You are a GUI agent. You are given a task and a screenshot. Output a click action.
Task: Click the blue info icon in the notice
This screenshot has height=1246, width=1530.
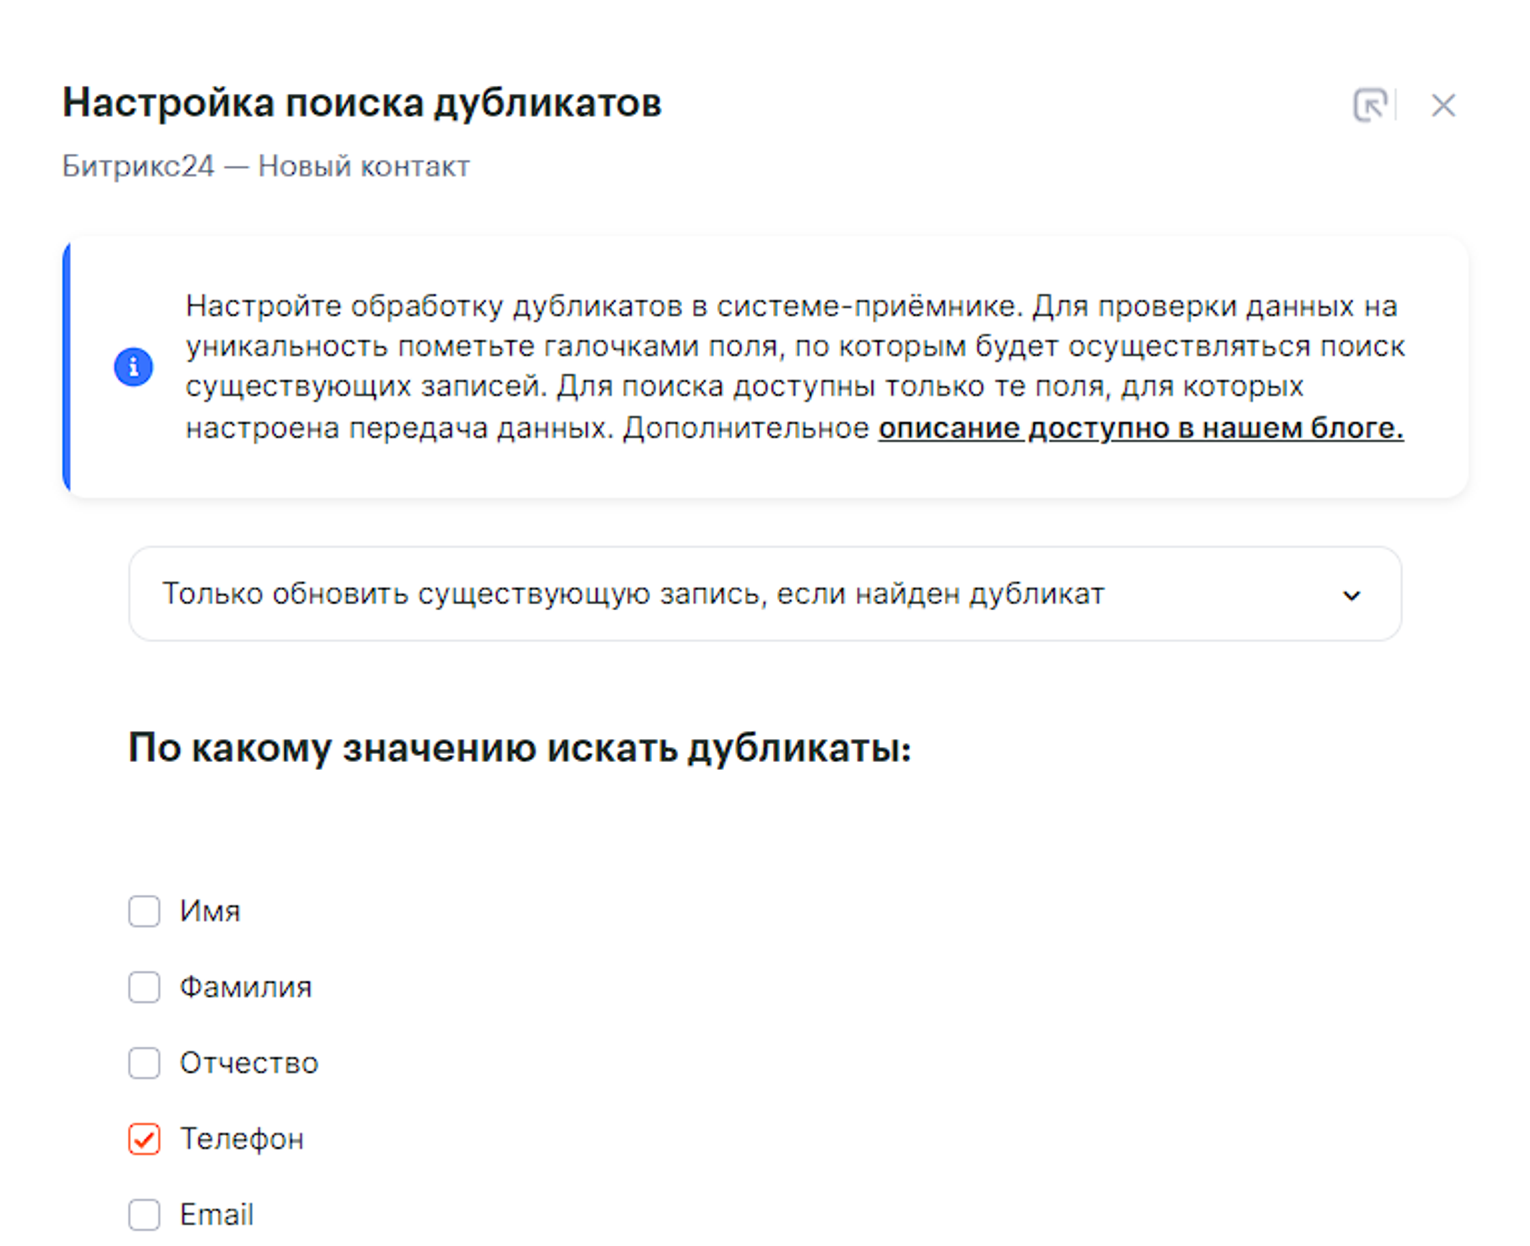[133, 367]
